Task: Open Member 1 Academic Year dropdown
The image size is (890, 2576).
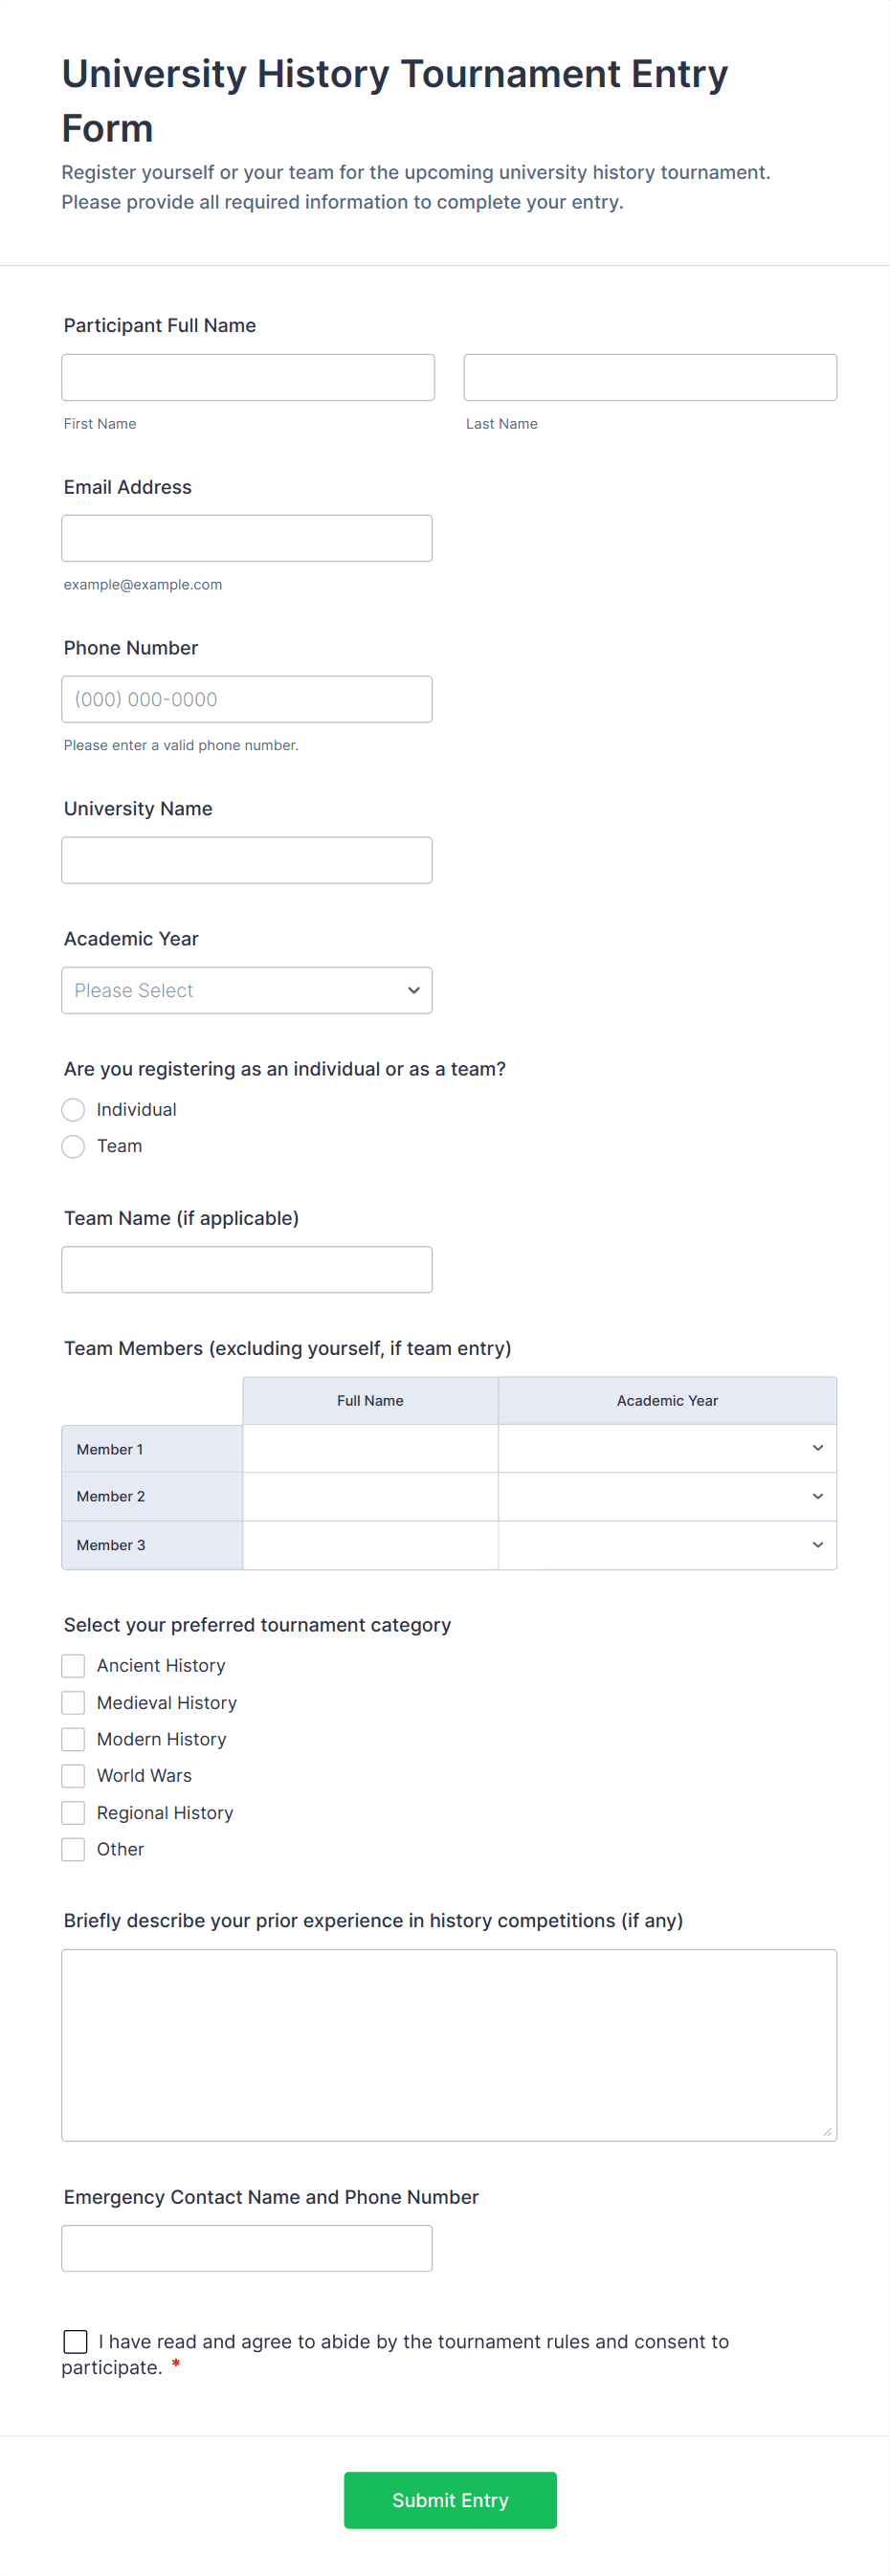Action: (667, 1448)
